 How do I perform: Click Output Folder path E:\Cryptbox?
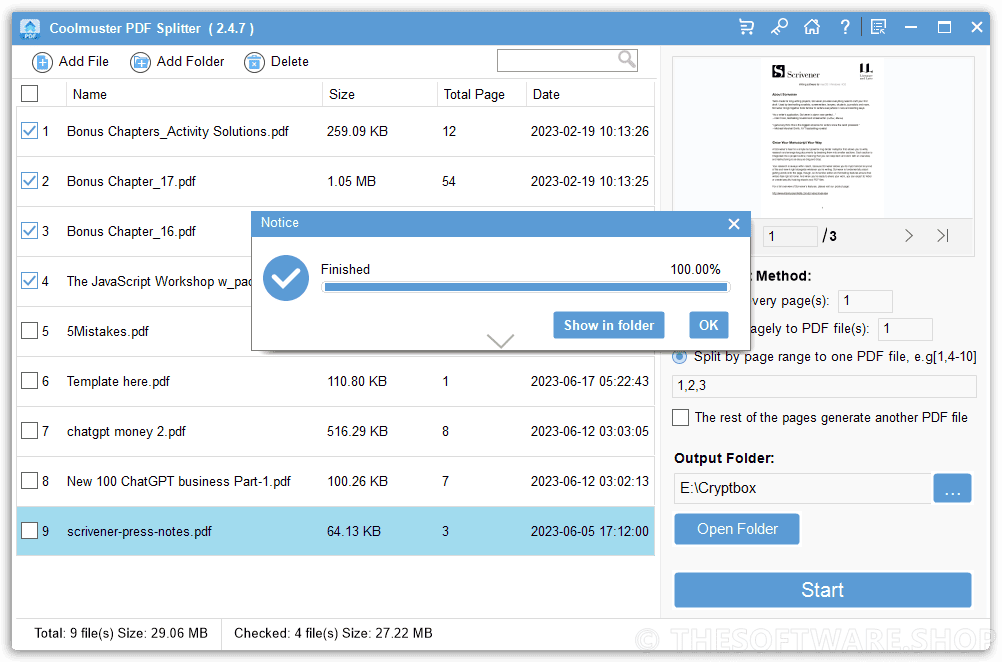click(x=803, y=488)
